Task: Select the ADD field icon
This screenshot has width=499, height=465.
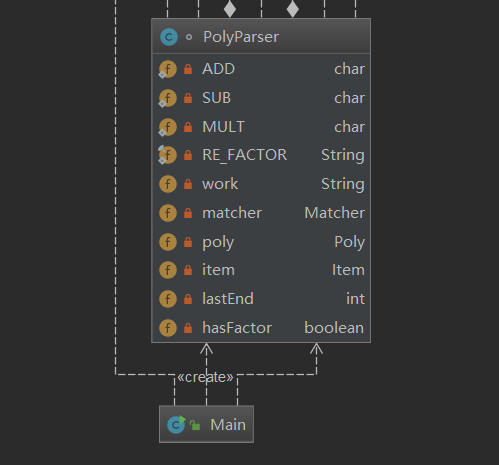Action: 168,69
